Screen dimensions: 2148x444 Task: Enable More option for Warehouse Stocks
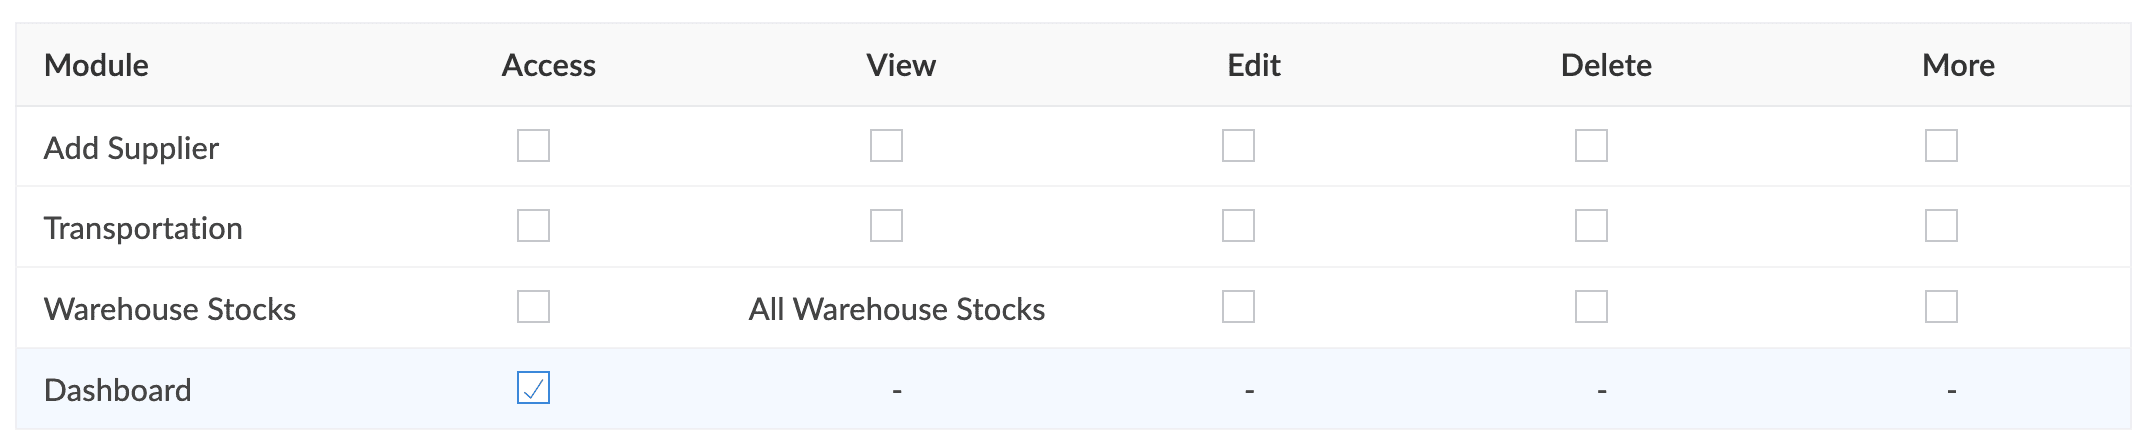(1941, 307)
